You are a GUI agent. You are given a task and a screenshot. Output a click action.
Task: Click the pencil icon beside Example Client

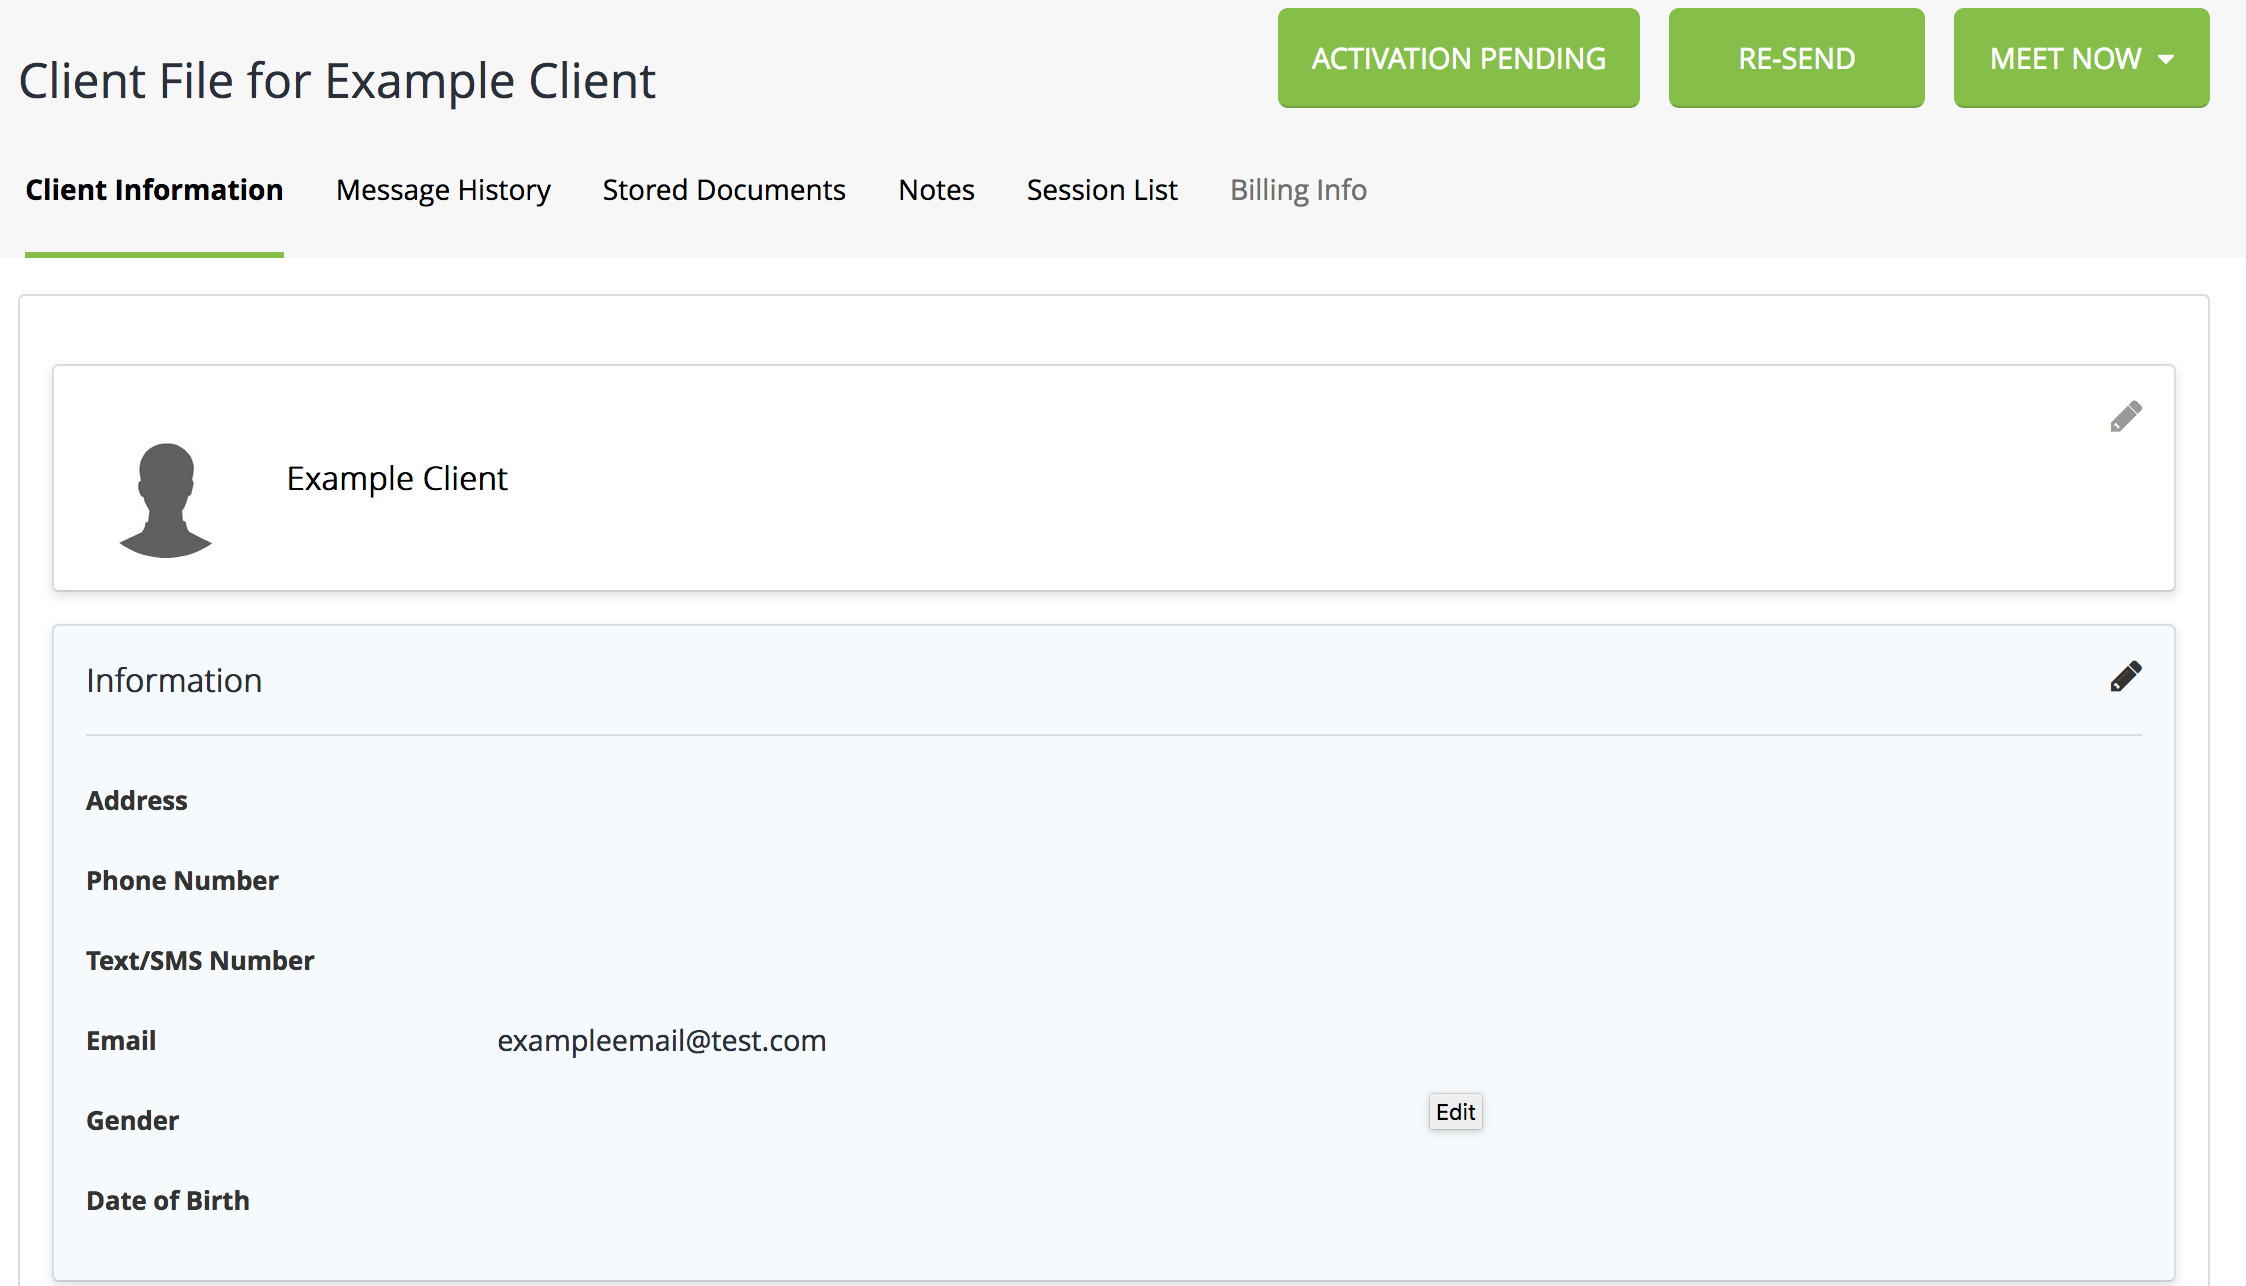pyautogui.click(x=2125, y=416)
